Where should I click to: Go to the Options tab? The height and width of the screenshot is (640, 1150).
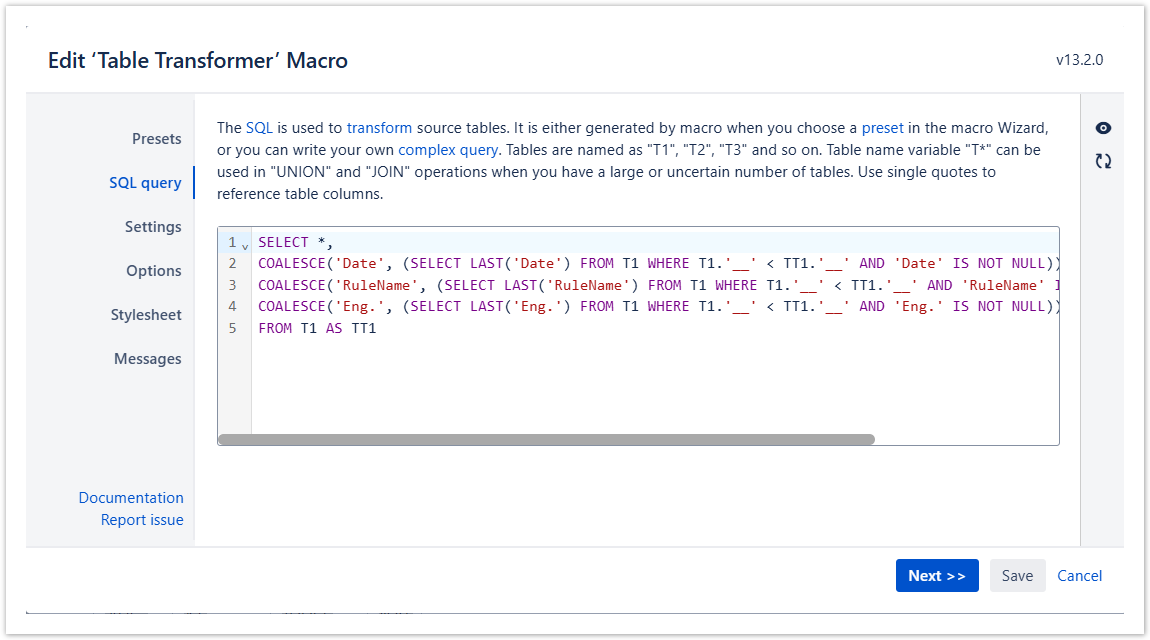[x=153, y=271]
